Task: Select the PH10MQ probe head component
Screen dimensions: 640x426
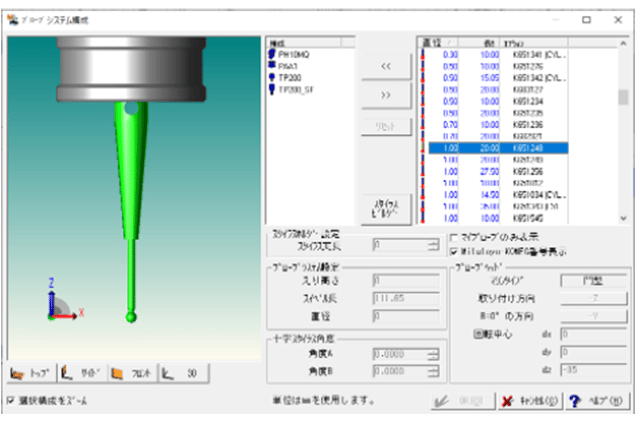Action: 289,54
